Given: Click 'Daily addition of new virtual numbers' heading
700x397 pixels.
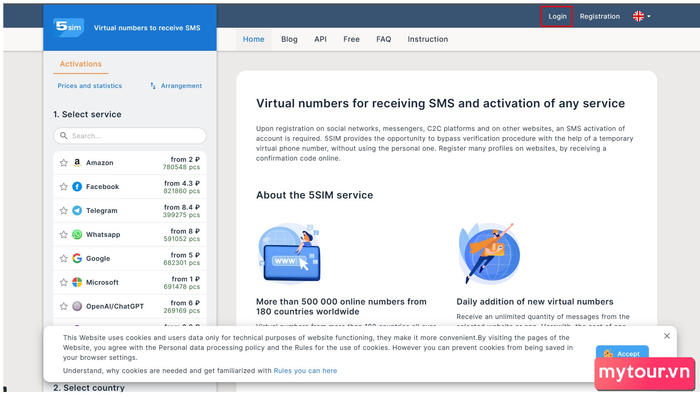Looking at the screenshot, I should 535,302.
